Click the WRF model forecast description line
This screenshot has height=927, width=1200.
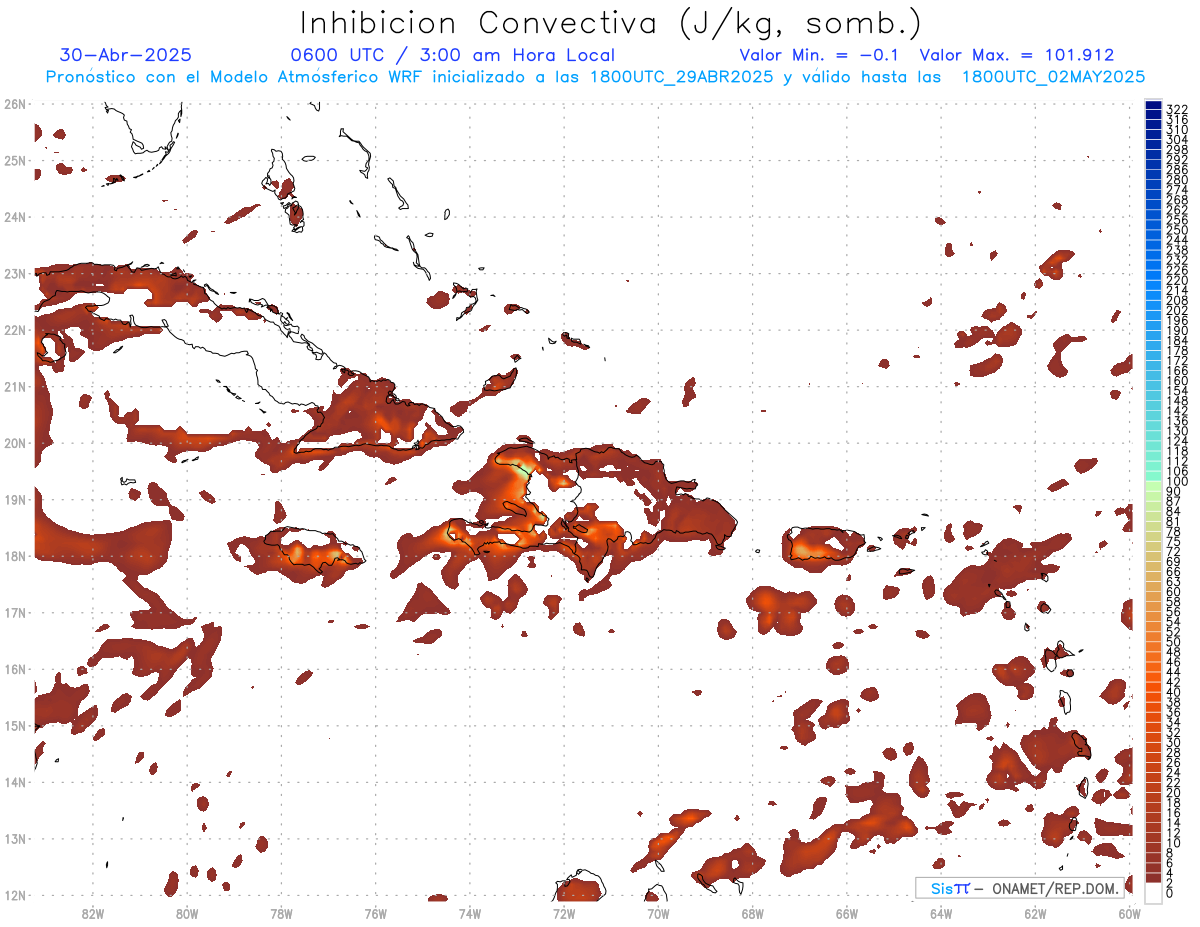click(x=596, y=77)
